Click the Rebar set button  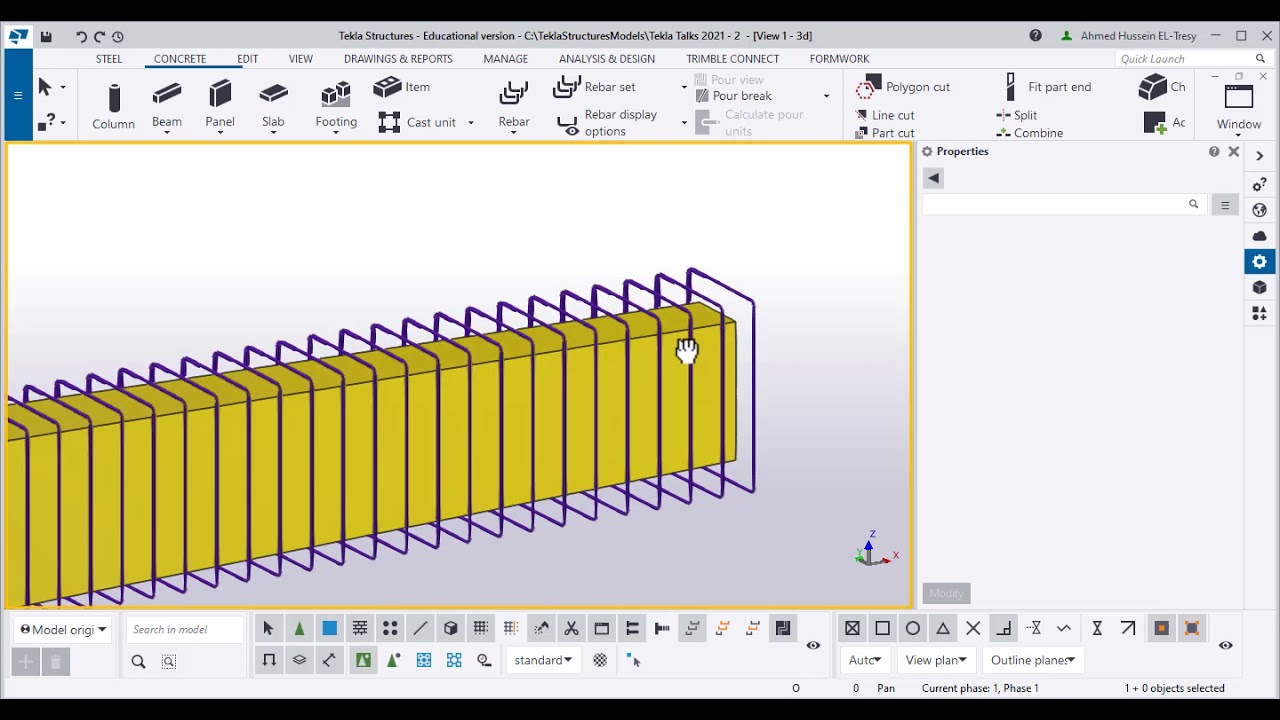[x=595, y=87]
